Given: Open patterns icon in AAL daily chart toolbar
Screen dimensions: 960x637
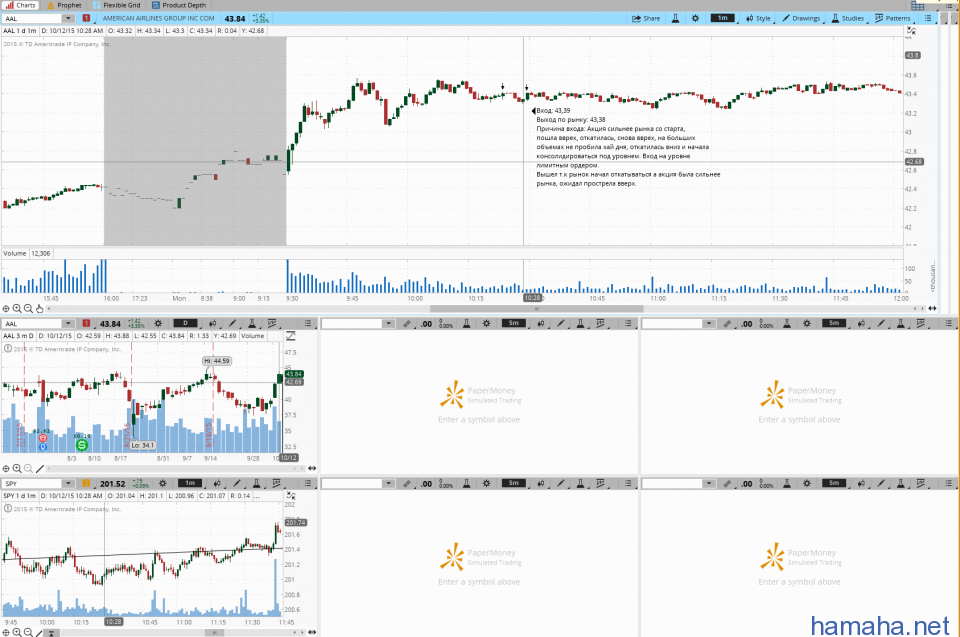Looking at the screenshot, I should pos(272,323).
